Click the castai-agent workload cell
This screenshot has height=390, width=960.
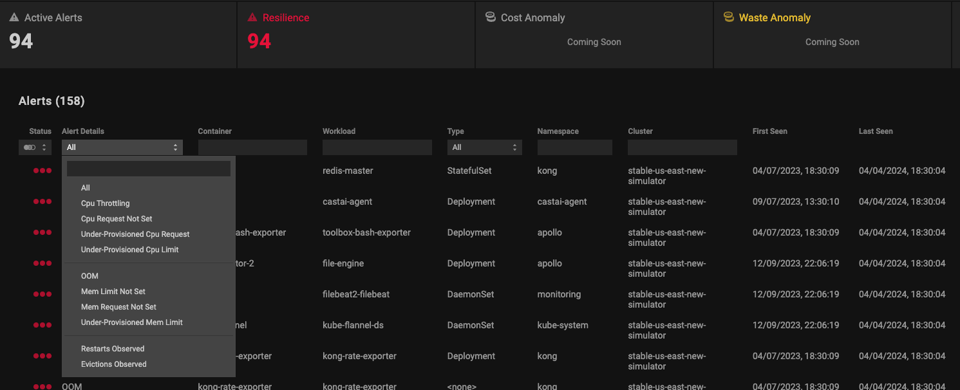(x=347, y=201)
